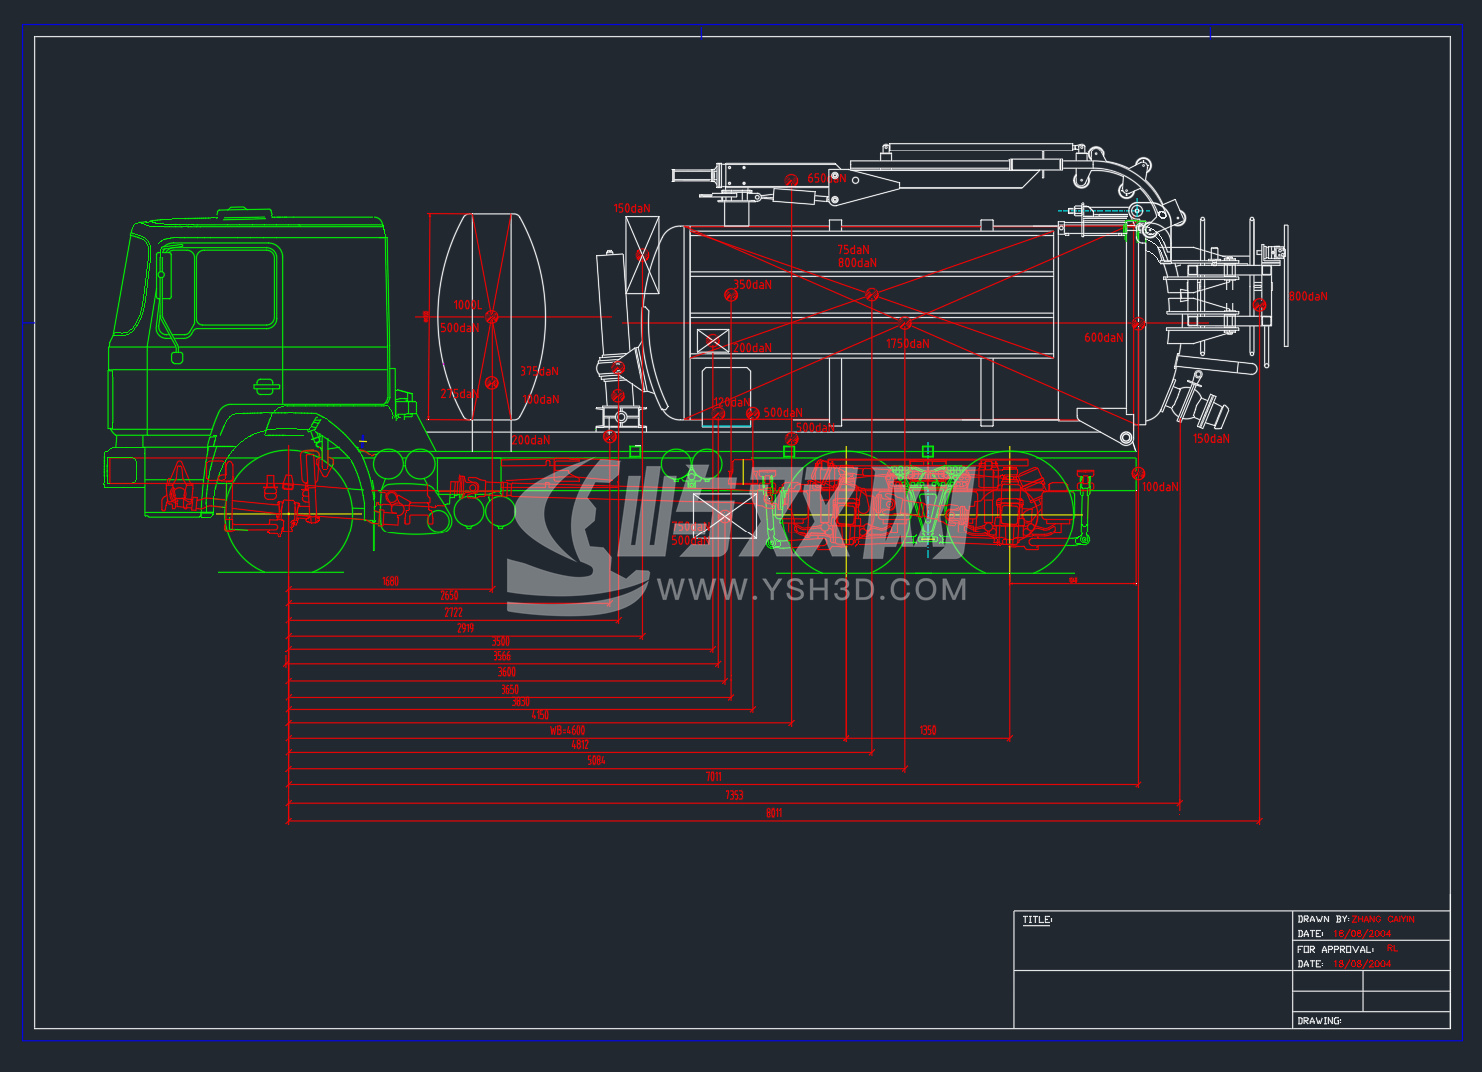Select the 3566 dimension value
Image resolution: width=1482 pixels, height=1072 pixels.
click(502, 657)
